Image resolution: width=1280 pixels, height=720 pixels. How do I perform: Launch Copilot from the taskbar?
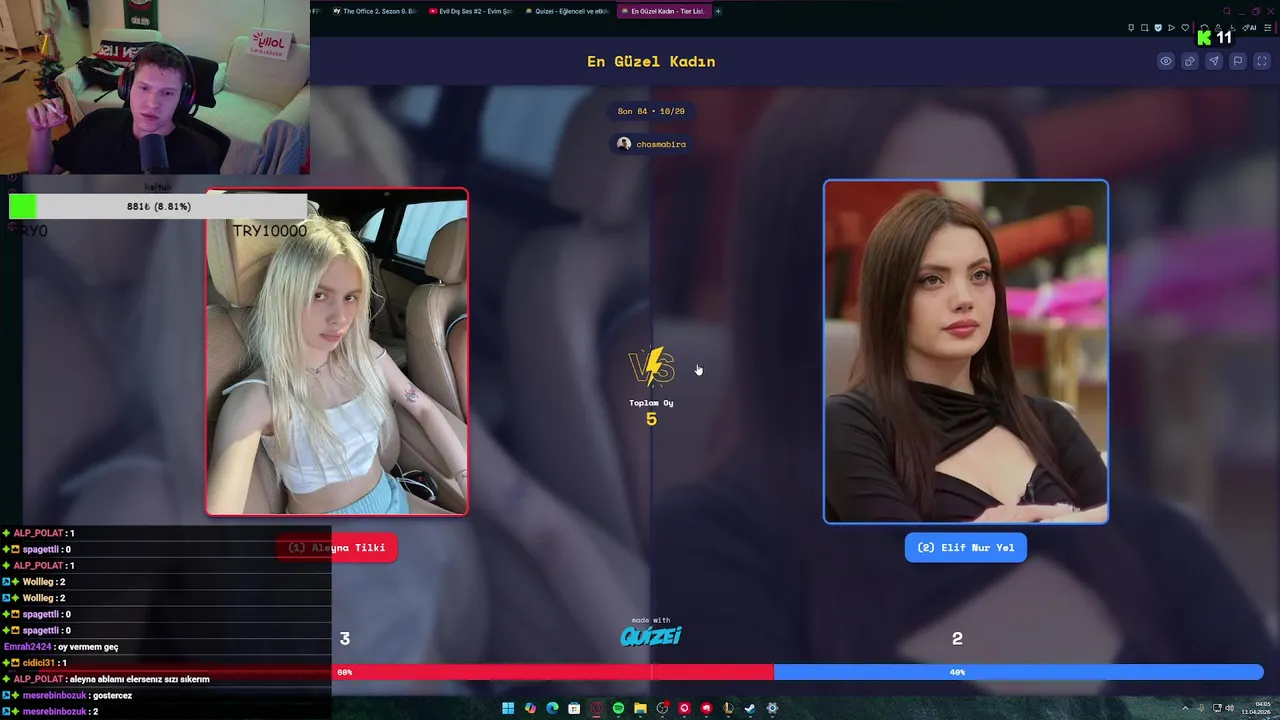coord(530,708)
